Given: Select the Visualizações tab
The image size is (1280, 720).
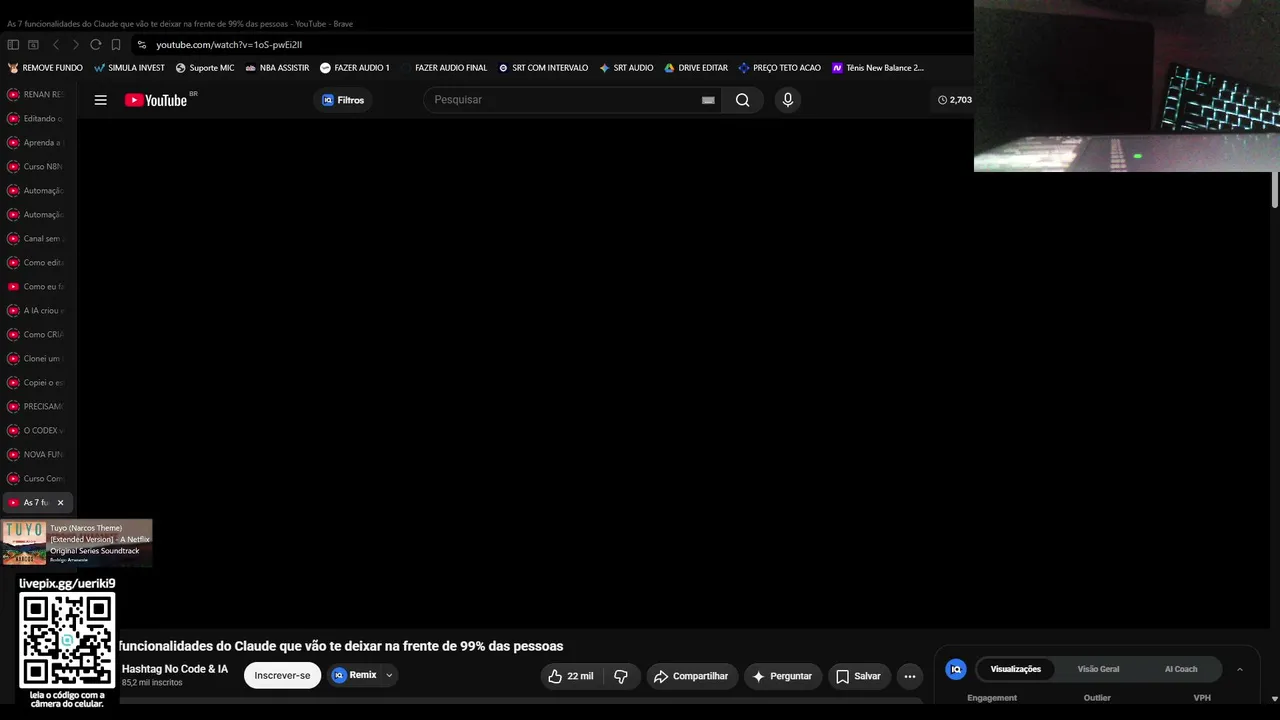Looking at the screenshot, I should pos(1015,669).
